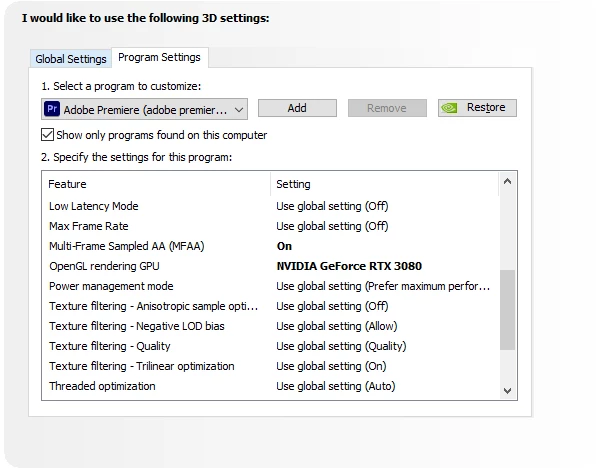Image resolution: width=605 pixels, height=468 pixels.
Task: Change the MFAA setting shown as On
Action: tap(284, 246)
